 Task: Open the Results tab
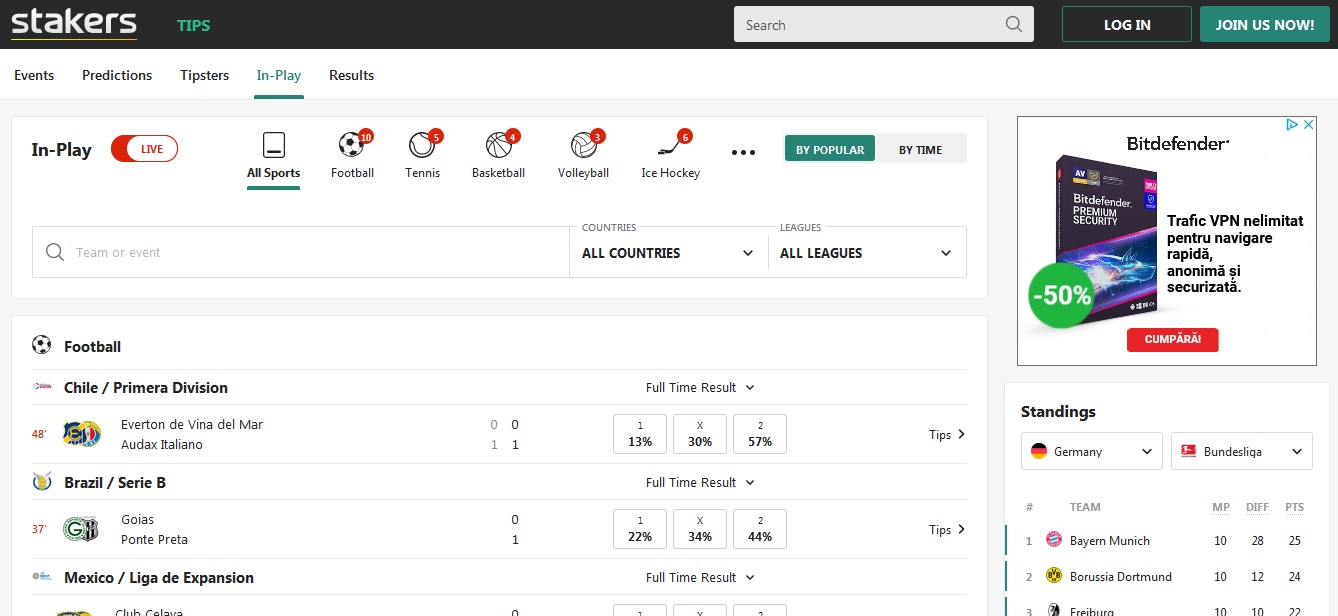click(x=351, y=75)
